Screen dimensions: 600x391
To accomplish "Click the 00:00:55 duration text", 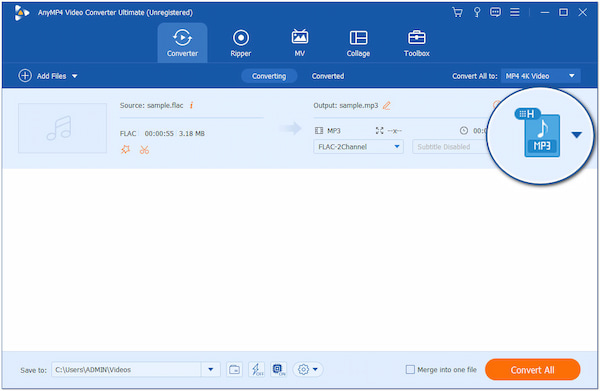I will pyautogui.click(x=159, y=134).
